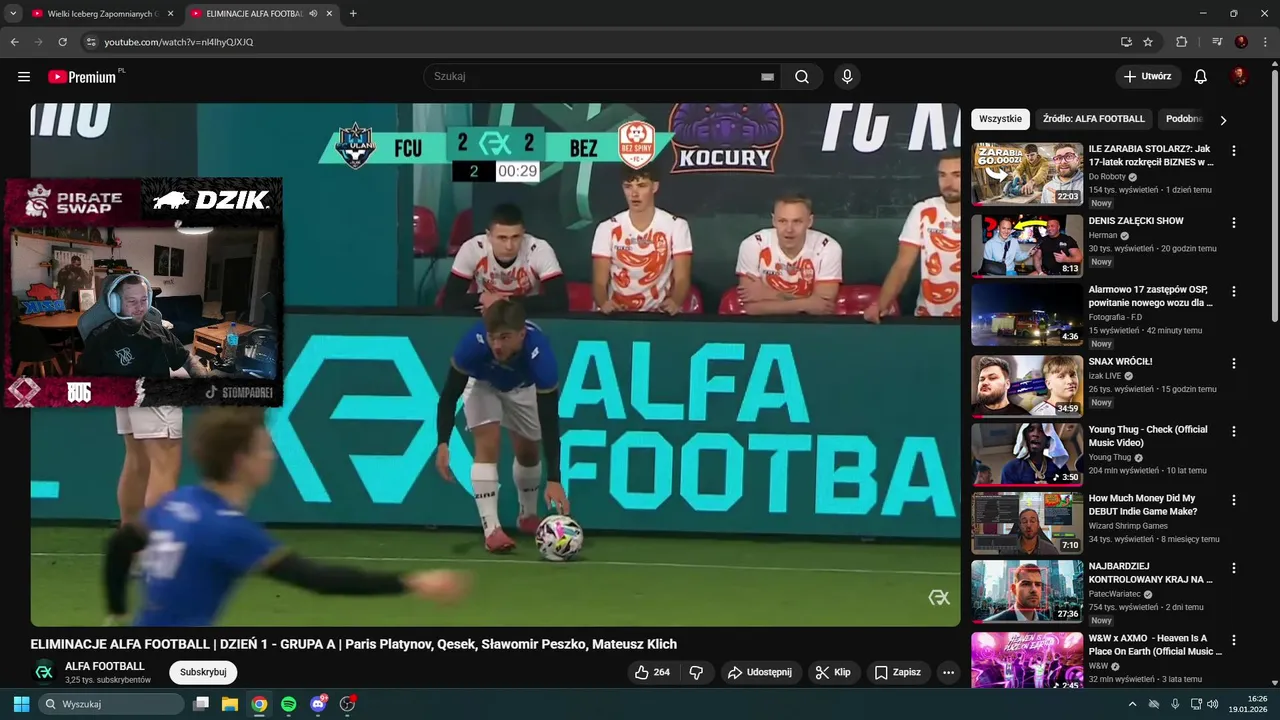The image size is (1280, 720).
Task: Click the search magnifier button
Action: pos(802,77)
